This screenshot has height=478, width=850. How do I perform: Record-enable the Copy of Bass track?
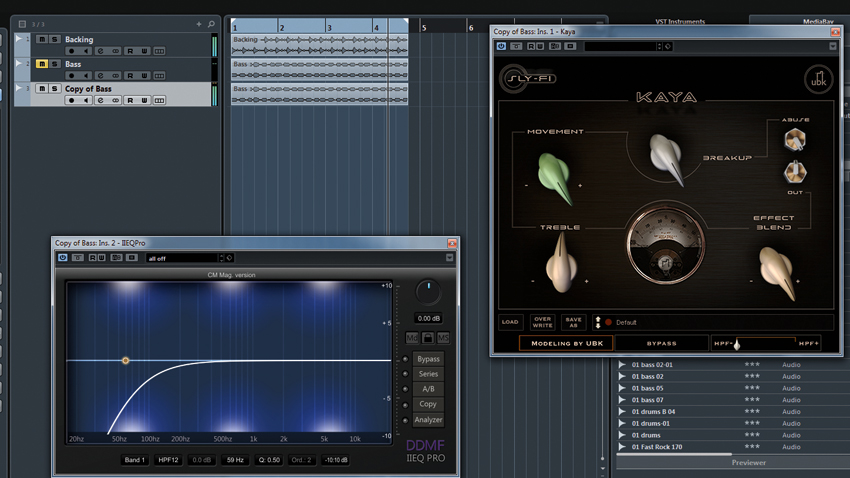[x=71, y=100]
